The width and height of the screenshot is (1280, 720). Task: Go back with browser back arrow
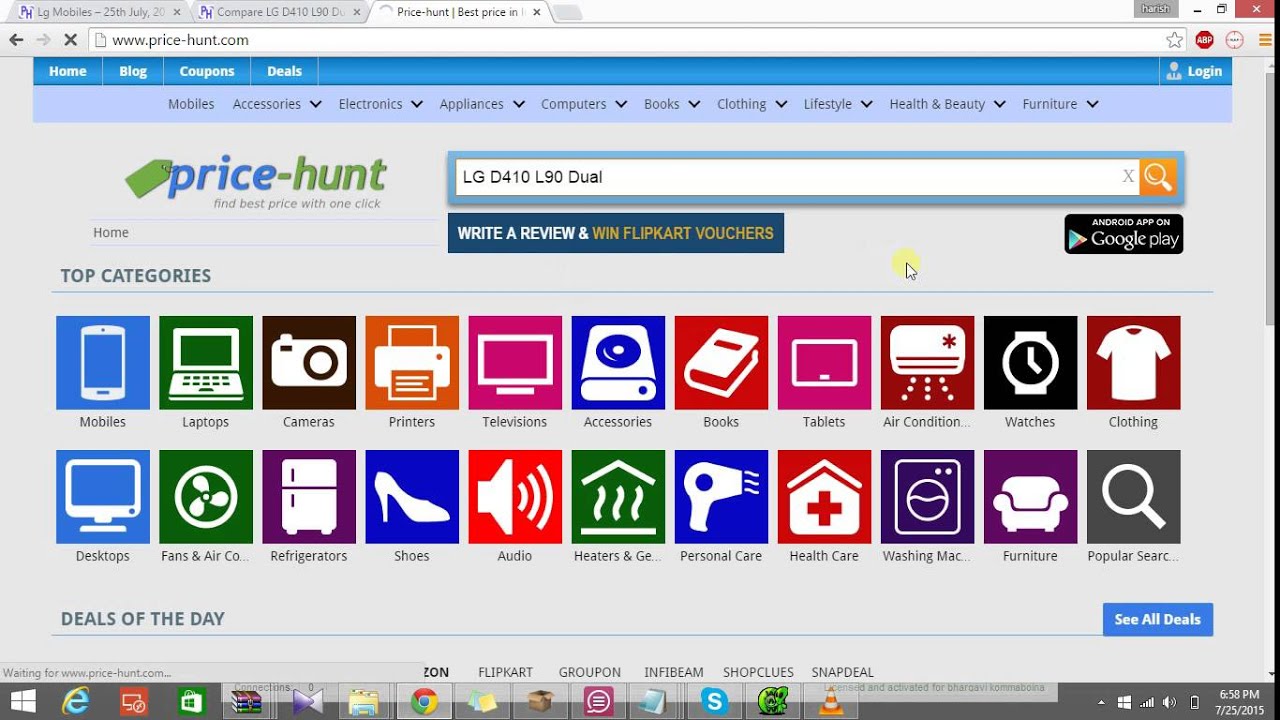click(16, 40)
